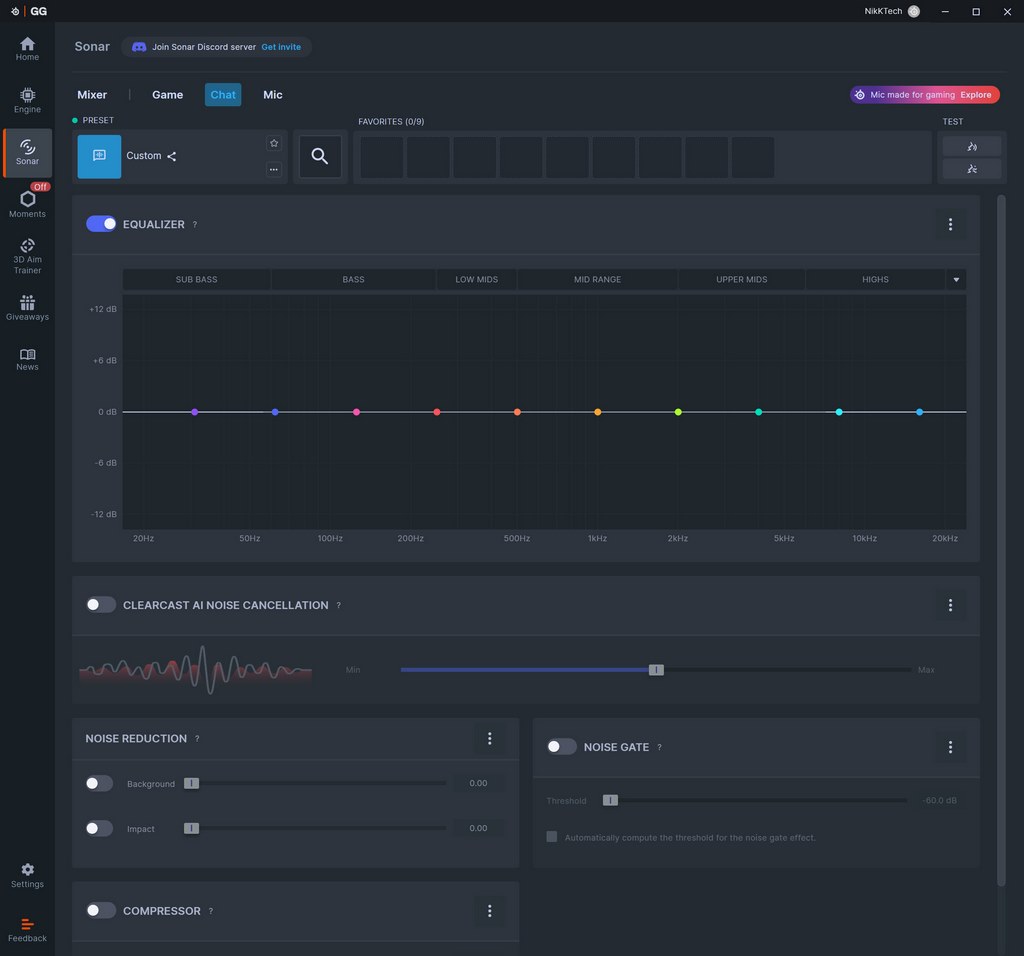Open the 3D Aim Trainer
Screen dimensions: 1024x956
27,255
